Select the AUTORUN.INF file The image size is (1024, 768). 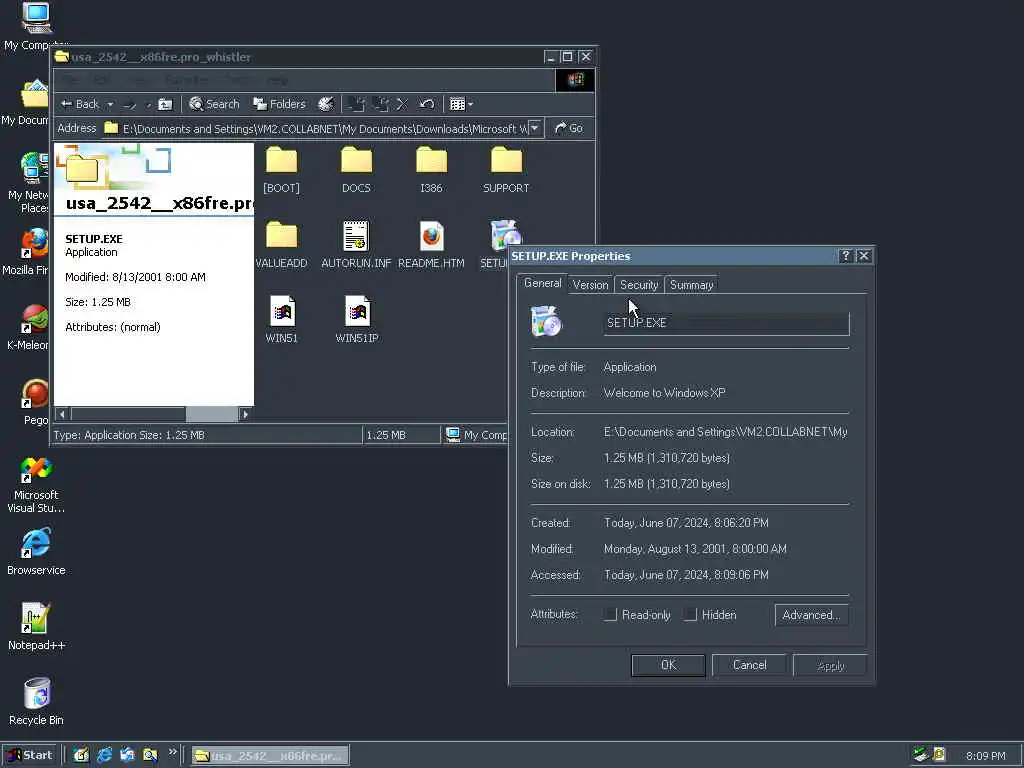click(356, 246)
